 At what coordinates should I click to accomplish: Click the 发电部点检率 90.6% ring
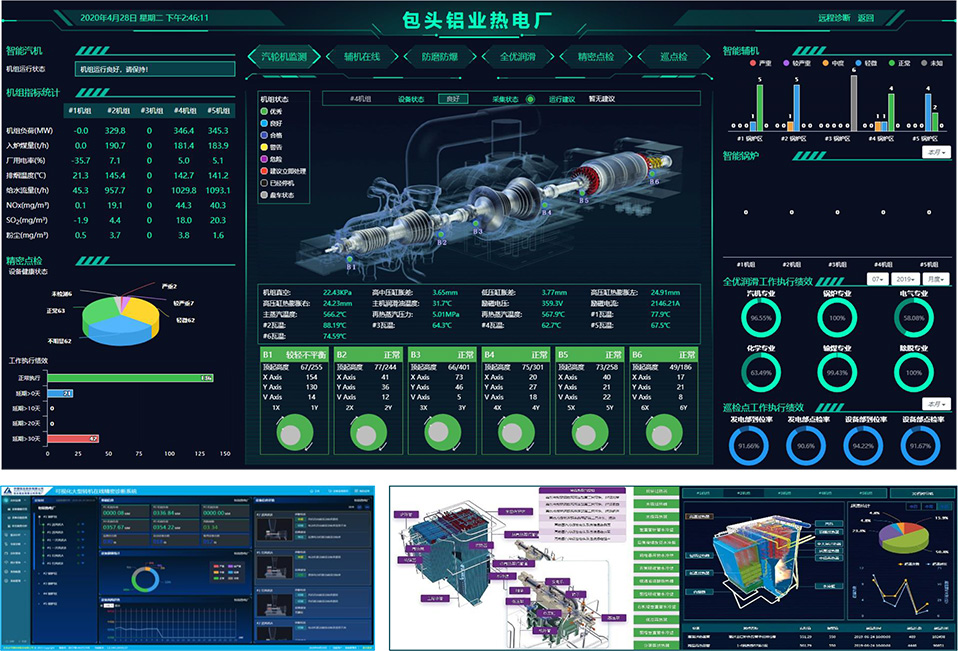click(806, 446)
